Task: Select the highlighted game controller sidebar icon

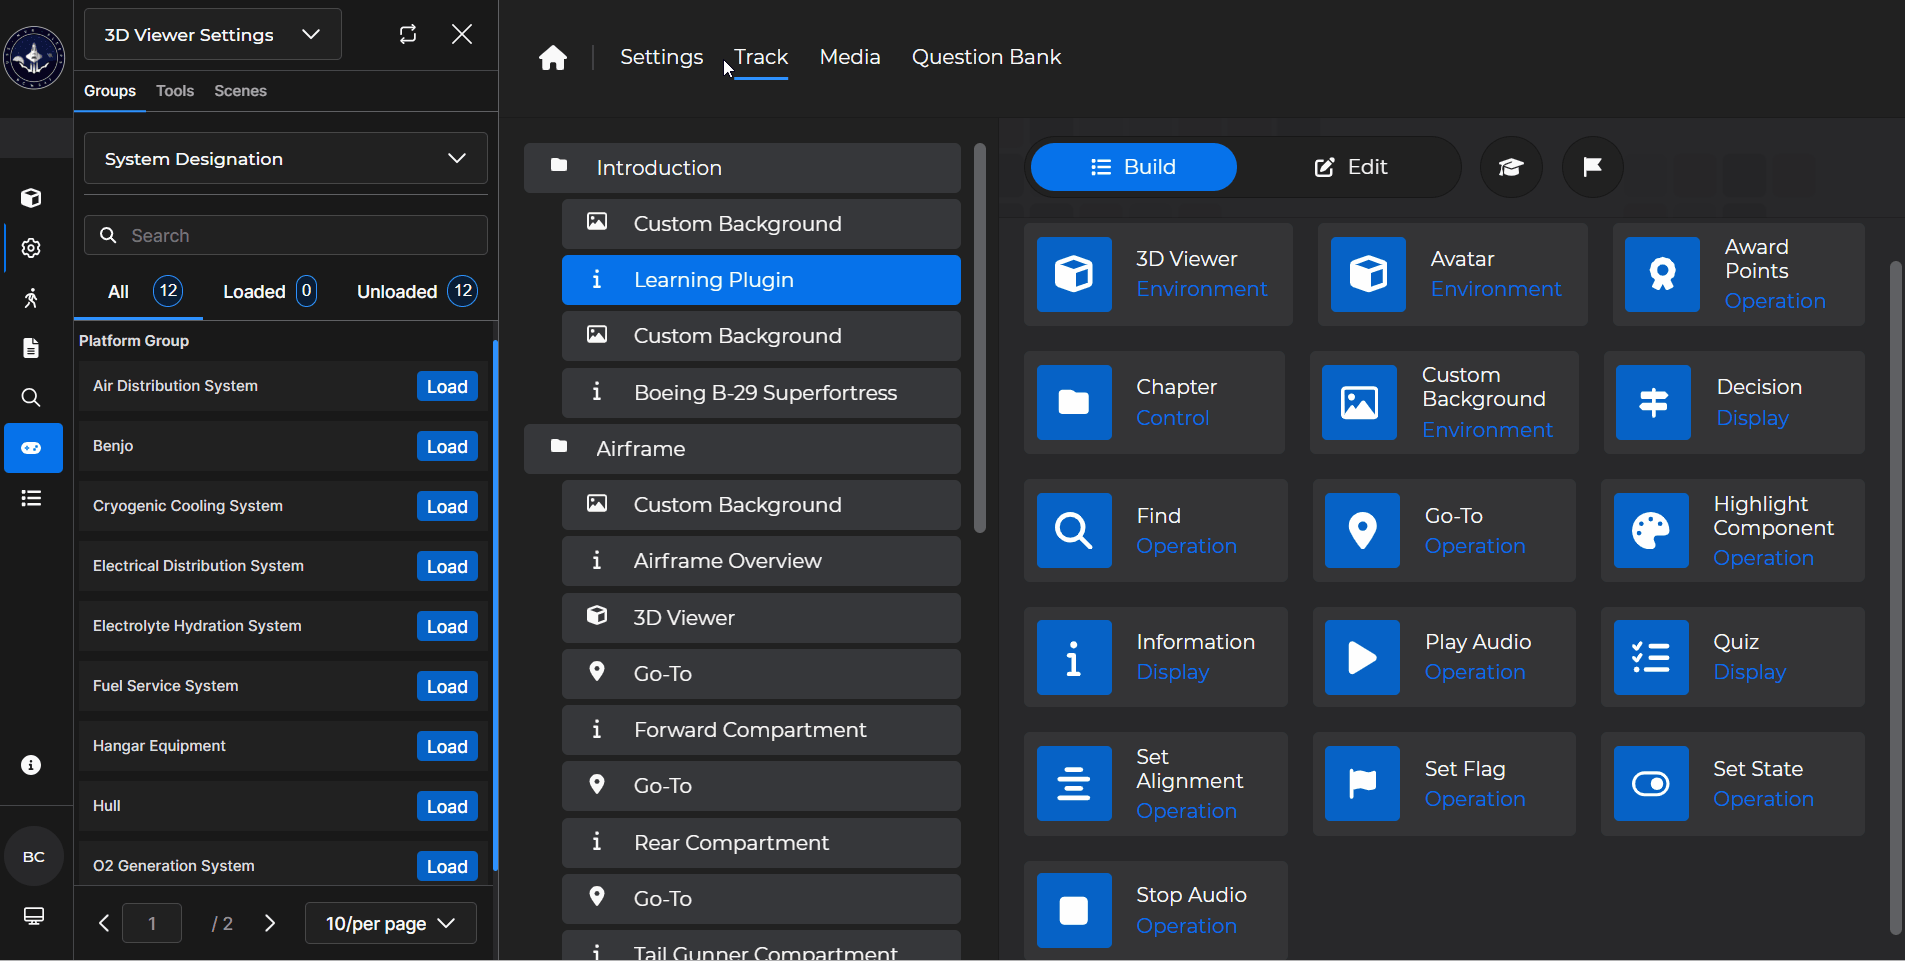Action: coord(33,448)
